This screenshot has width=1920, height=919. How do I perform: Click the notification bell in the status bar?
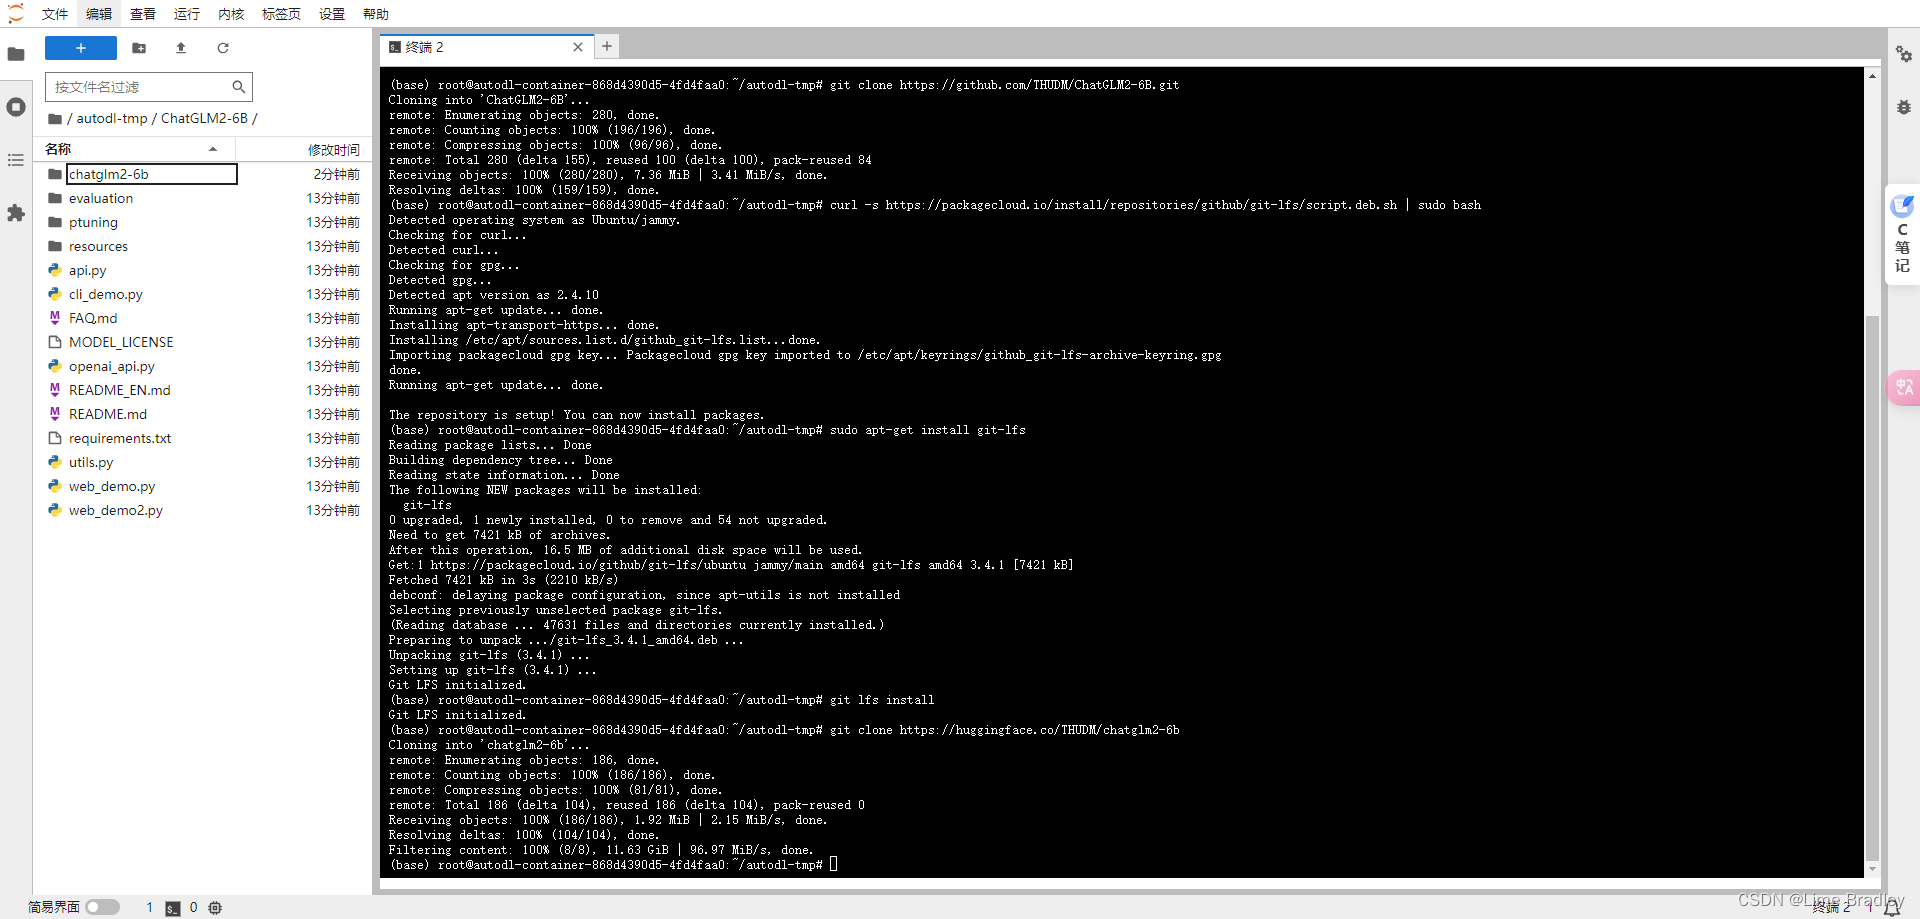(1892, 908)
